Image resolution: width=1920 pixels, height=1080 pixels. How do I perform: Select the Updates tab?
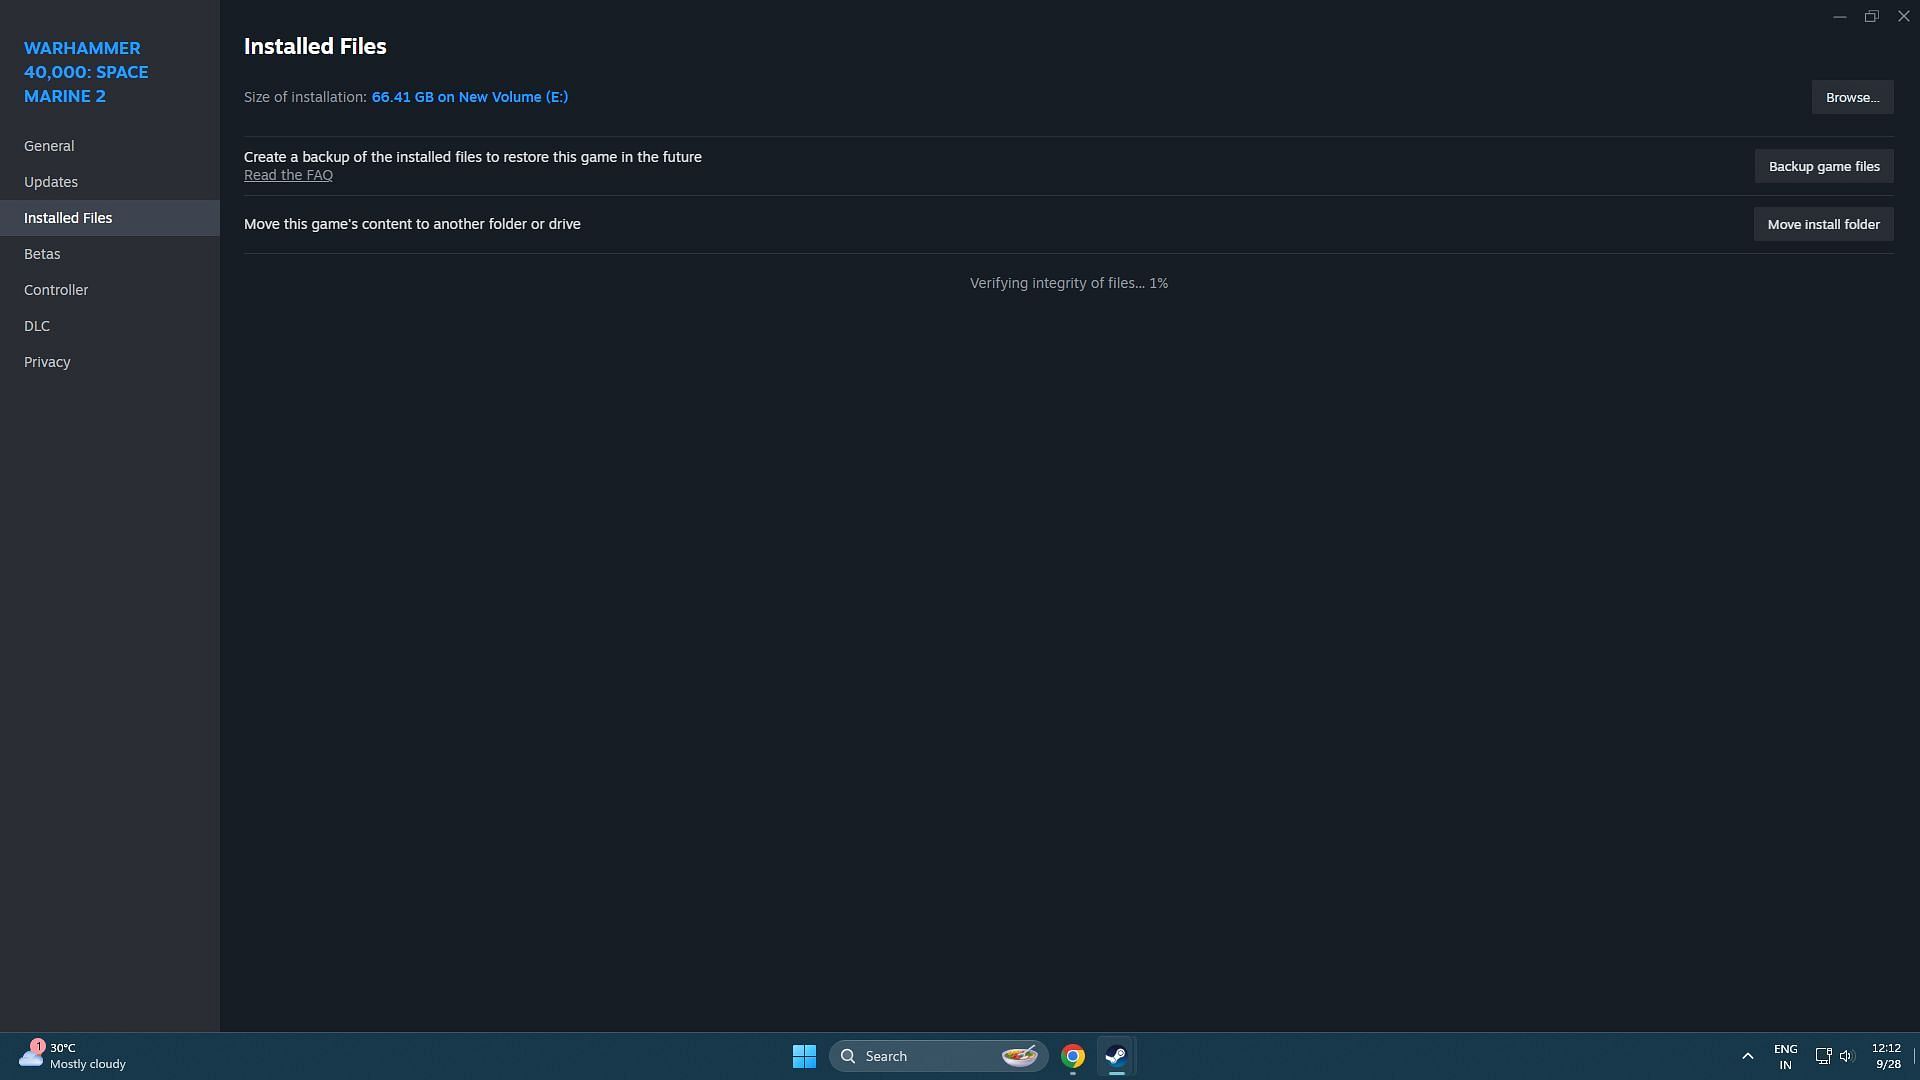click(50, 181)
